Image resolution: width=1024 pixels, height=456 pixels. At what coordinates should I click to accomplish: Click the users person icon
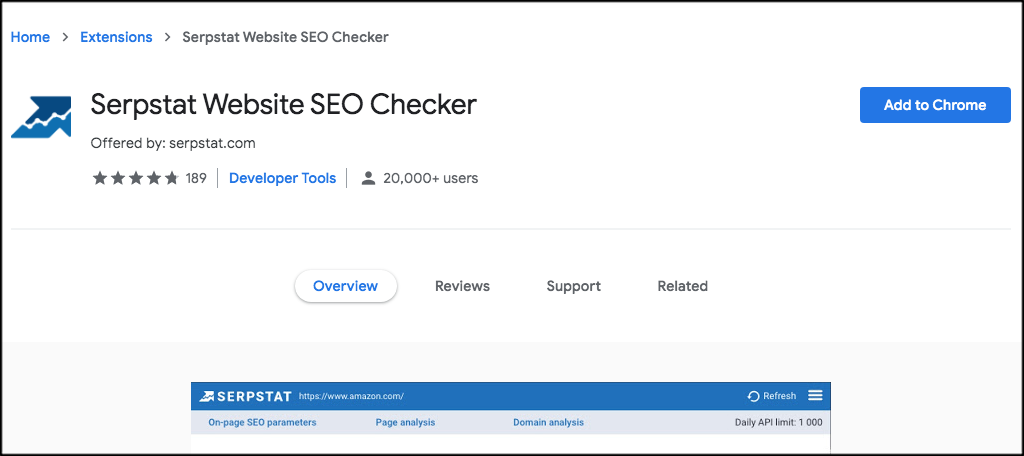tap(368, 178)
